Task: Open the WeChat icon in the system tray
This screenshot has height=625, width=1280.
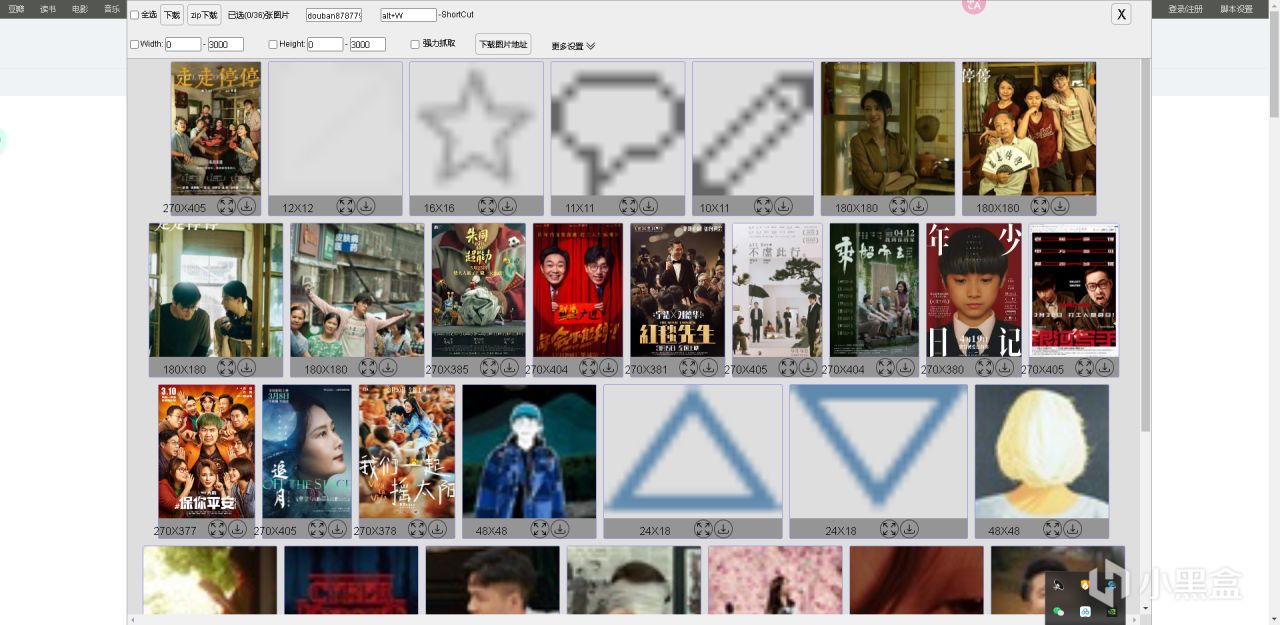Action: (1058, 611)
